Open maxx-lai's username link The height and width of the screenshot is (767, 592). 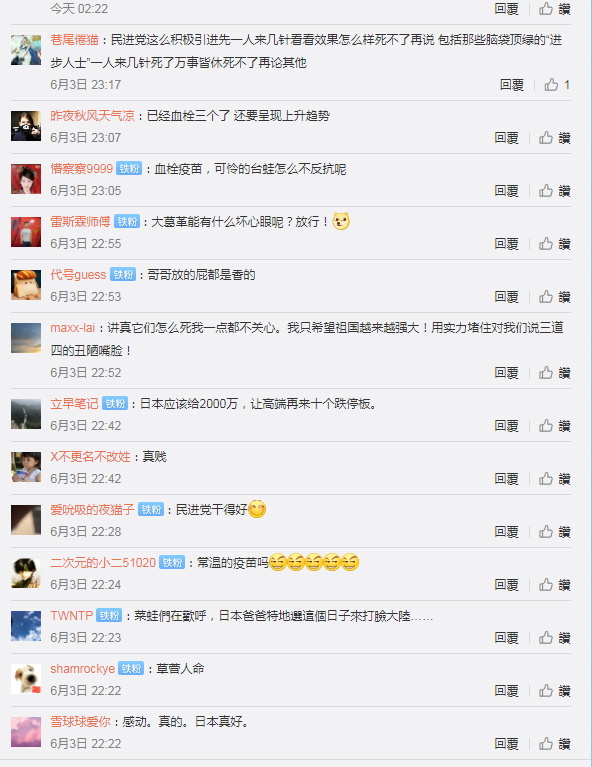[72, 327]
